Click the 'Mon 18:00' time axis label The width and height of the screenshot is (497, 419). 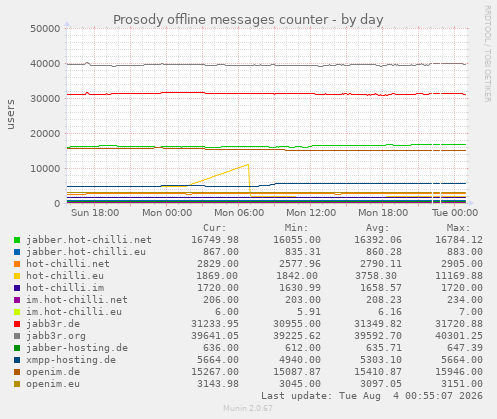pyautogui.click(x=383, y=213)
